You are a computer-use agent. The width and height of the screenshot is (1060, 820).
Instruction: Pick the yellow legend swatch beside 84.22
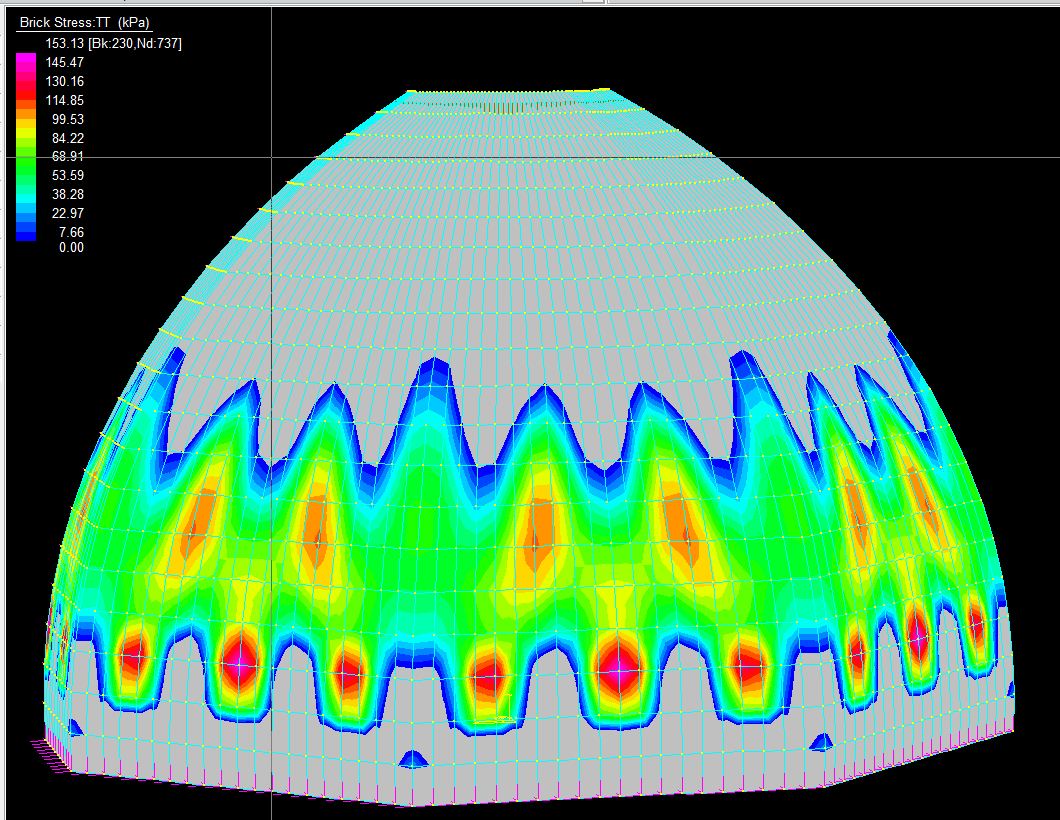tap(26, 139)
